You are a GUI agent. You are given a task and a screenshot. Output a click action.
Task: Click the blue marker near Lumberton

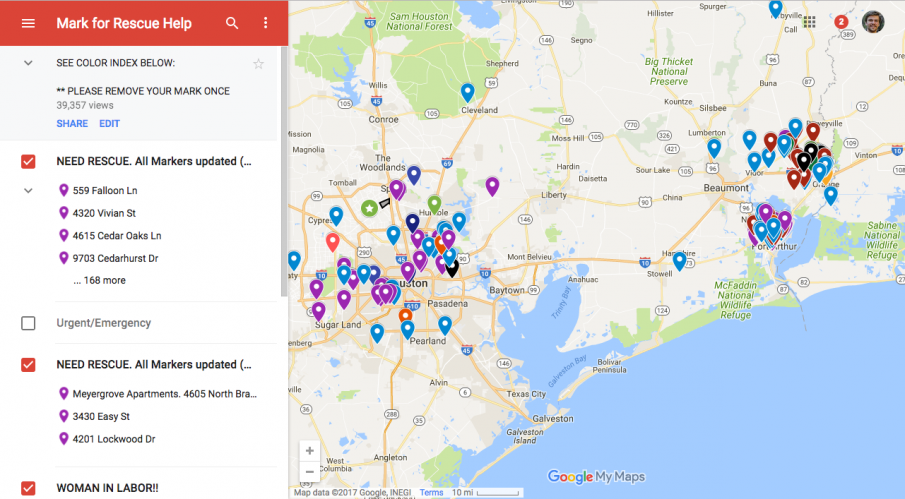coord(714,148)
